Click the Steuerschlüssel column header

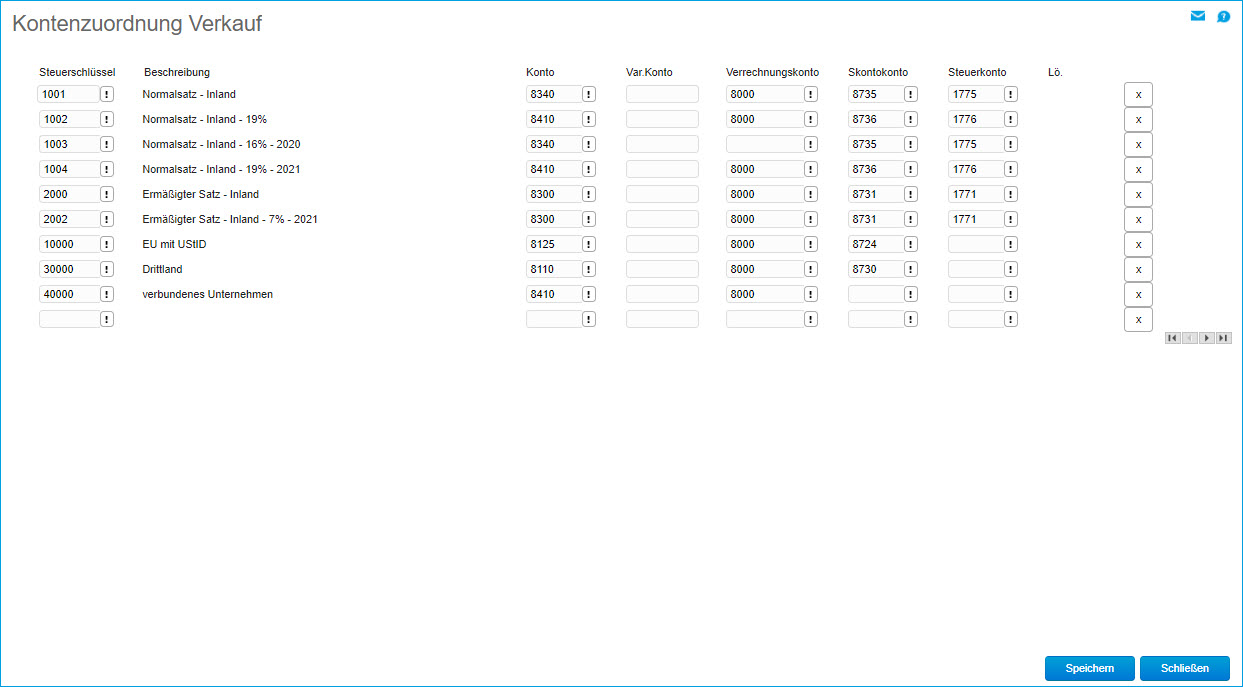click(77, 72)
